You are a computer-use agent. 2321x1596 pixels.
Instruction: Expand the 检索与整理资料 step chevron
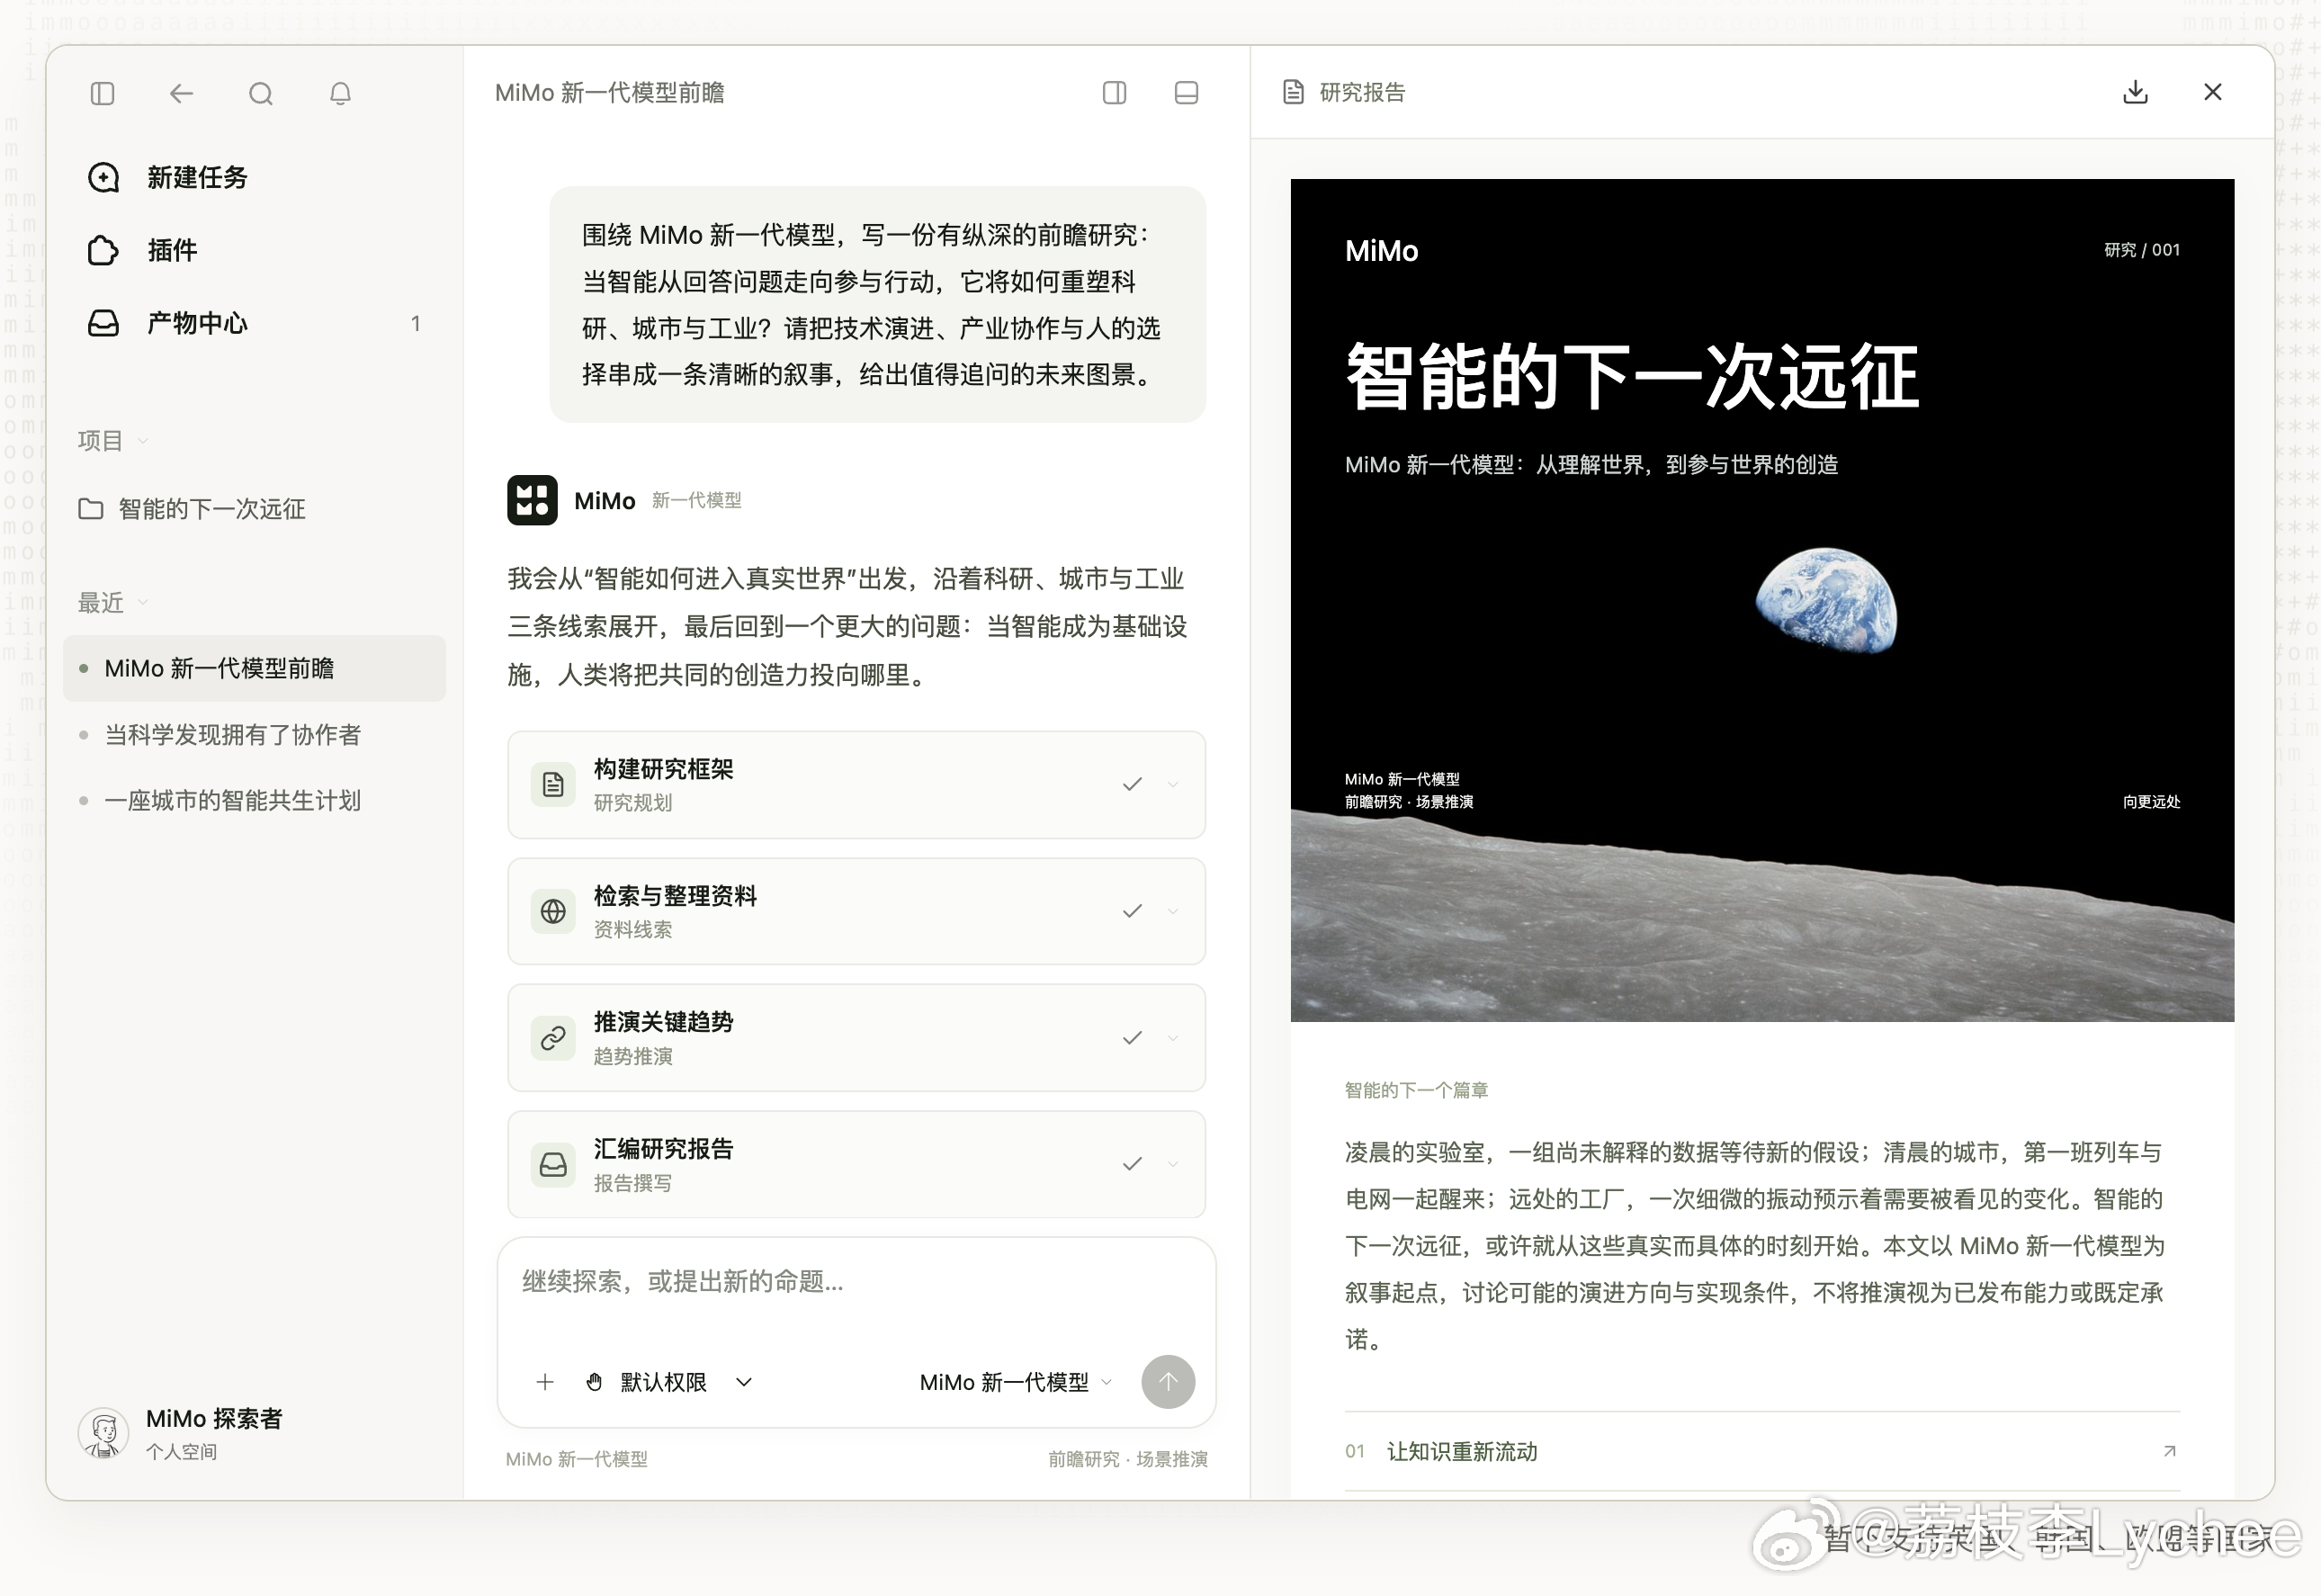click(x=1173, y=911)
